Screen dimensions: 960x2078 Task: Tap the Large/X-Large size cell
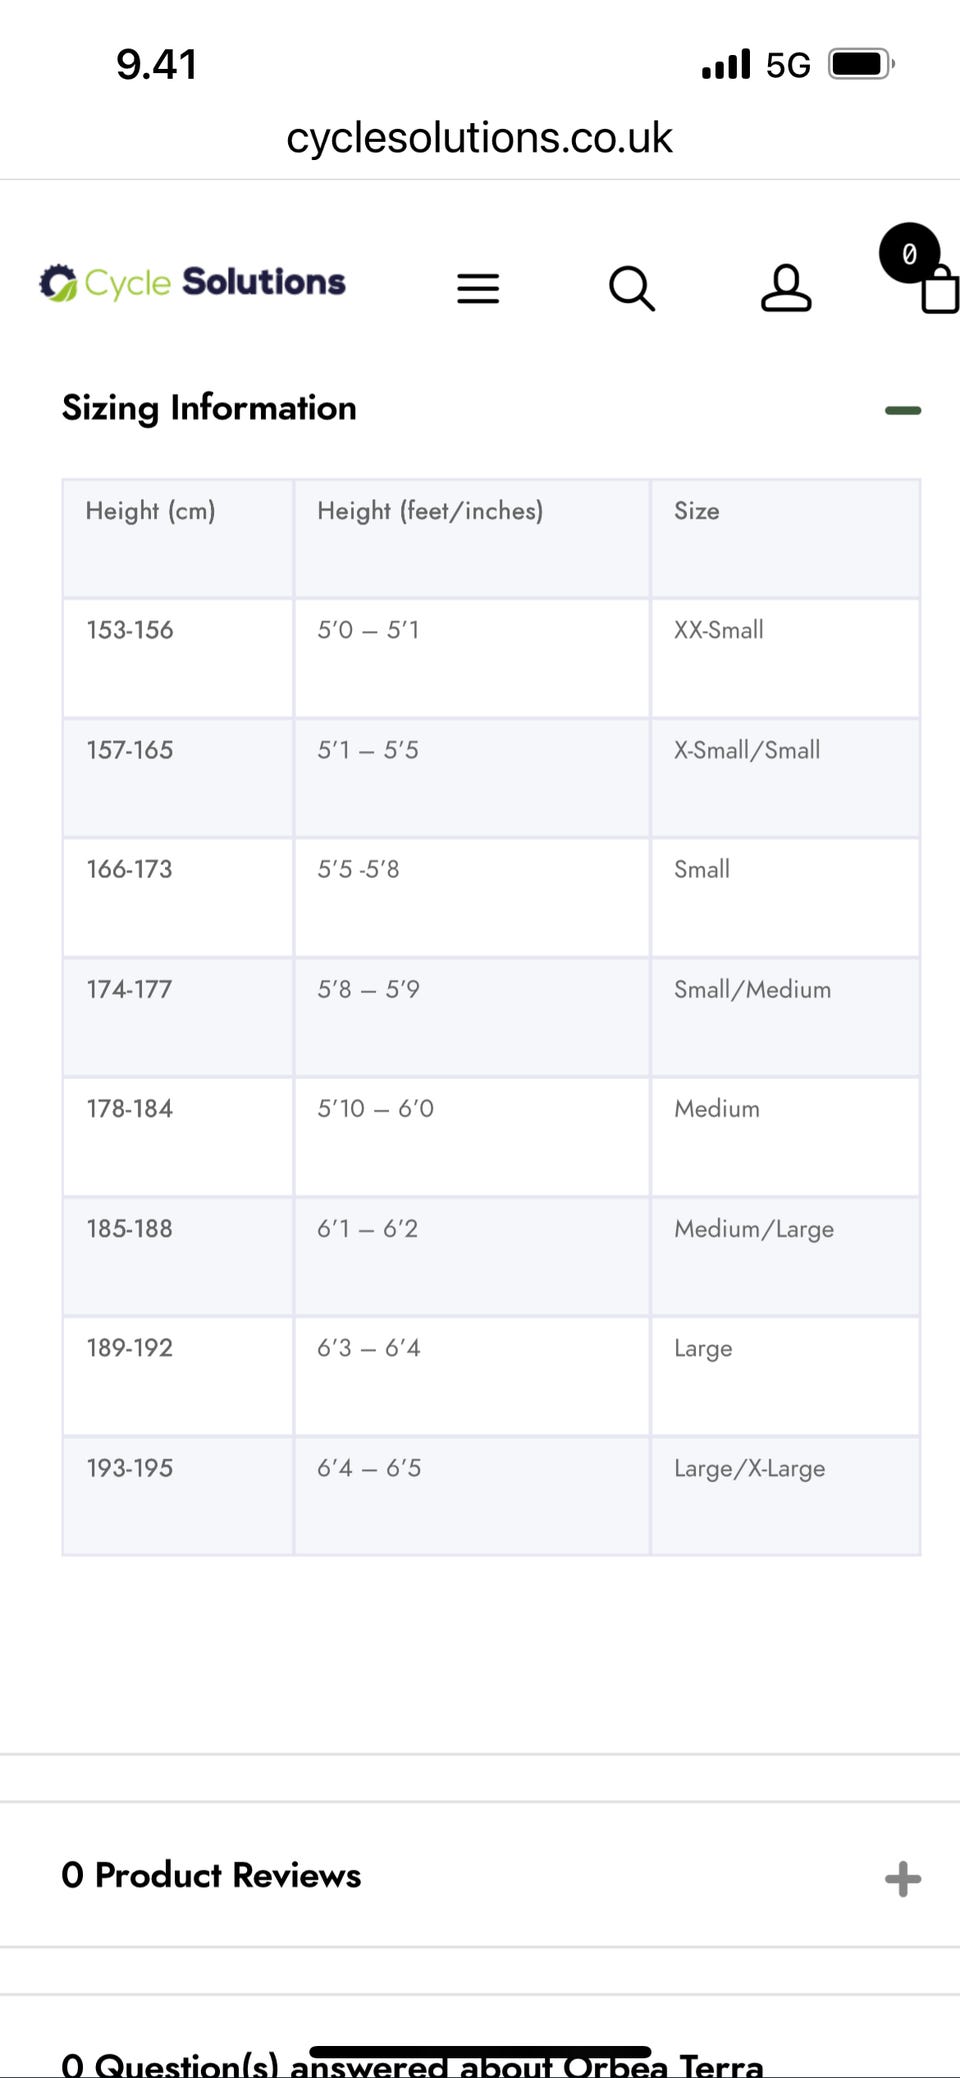coord(749,1468)
